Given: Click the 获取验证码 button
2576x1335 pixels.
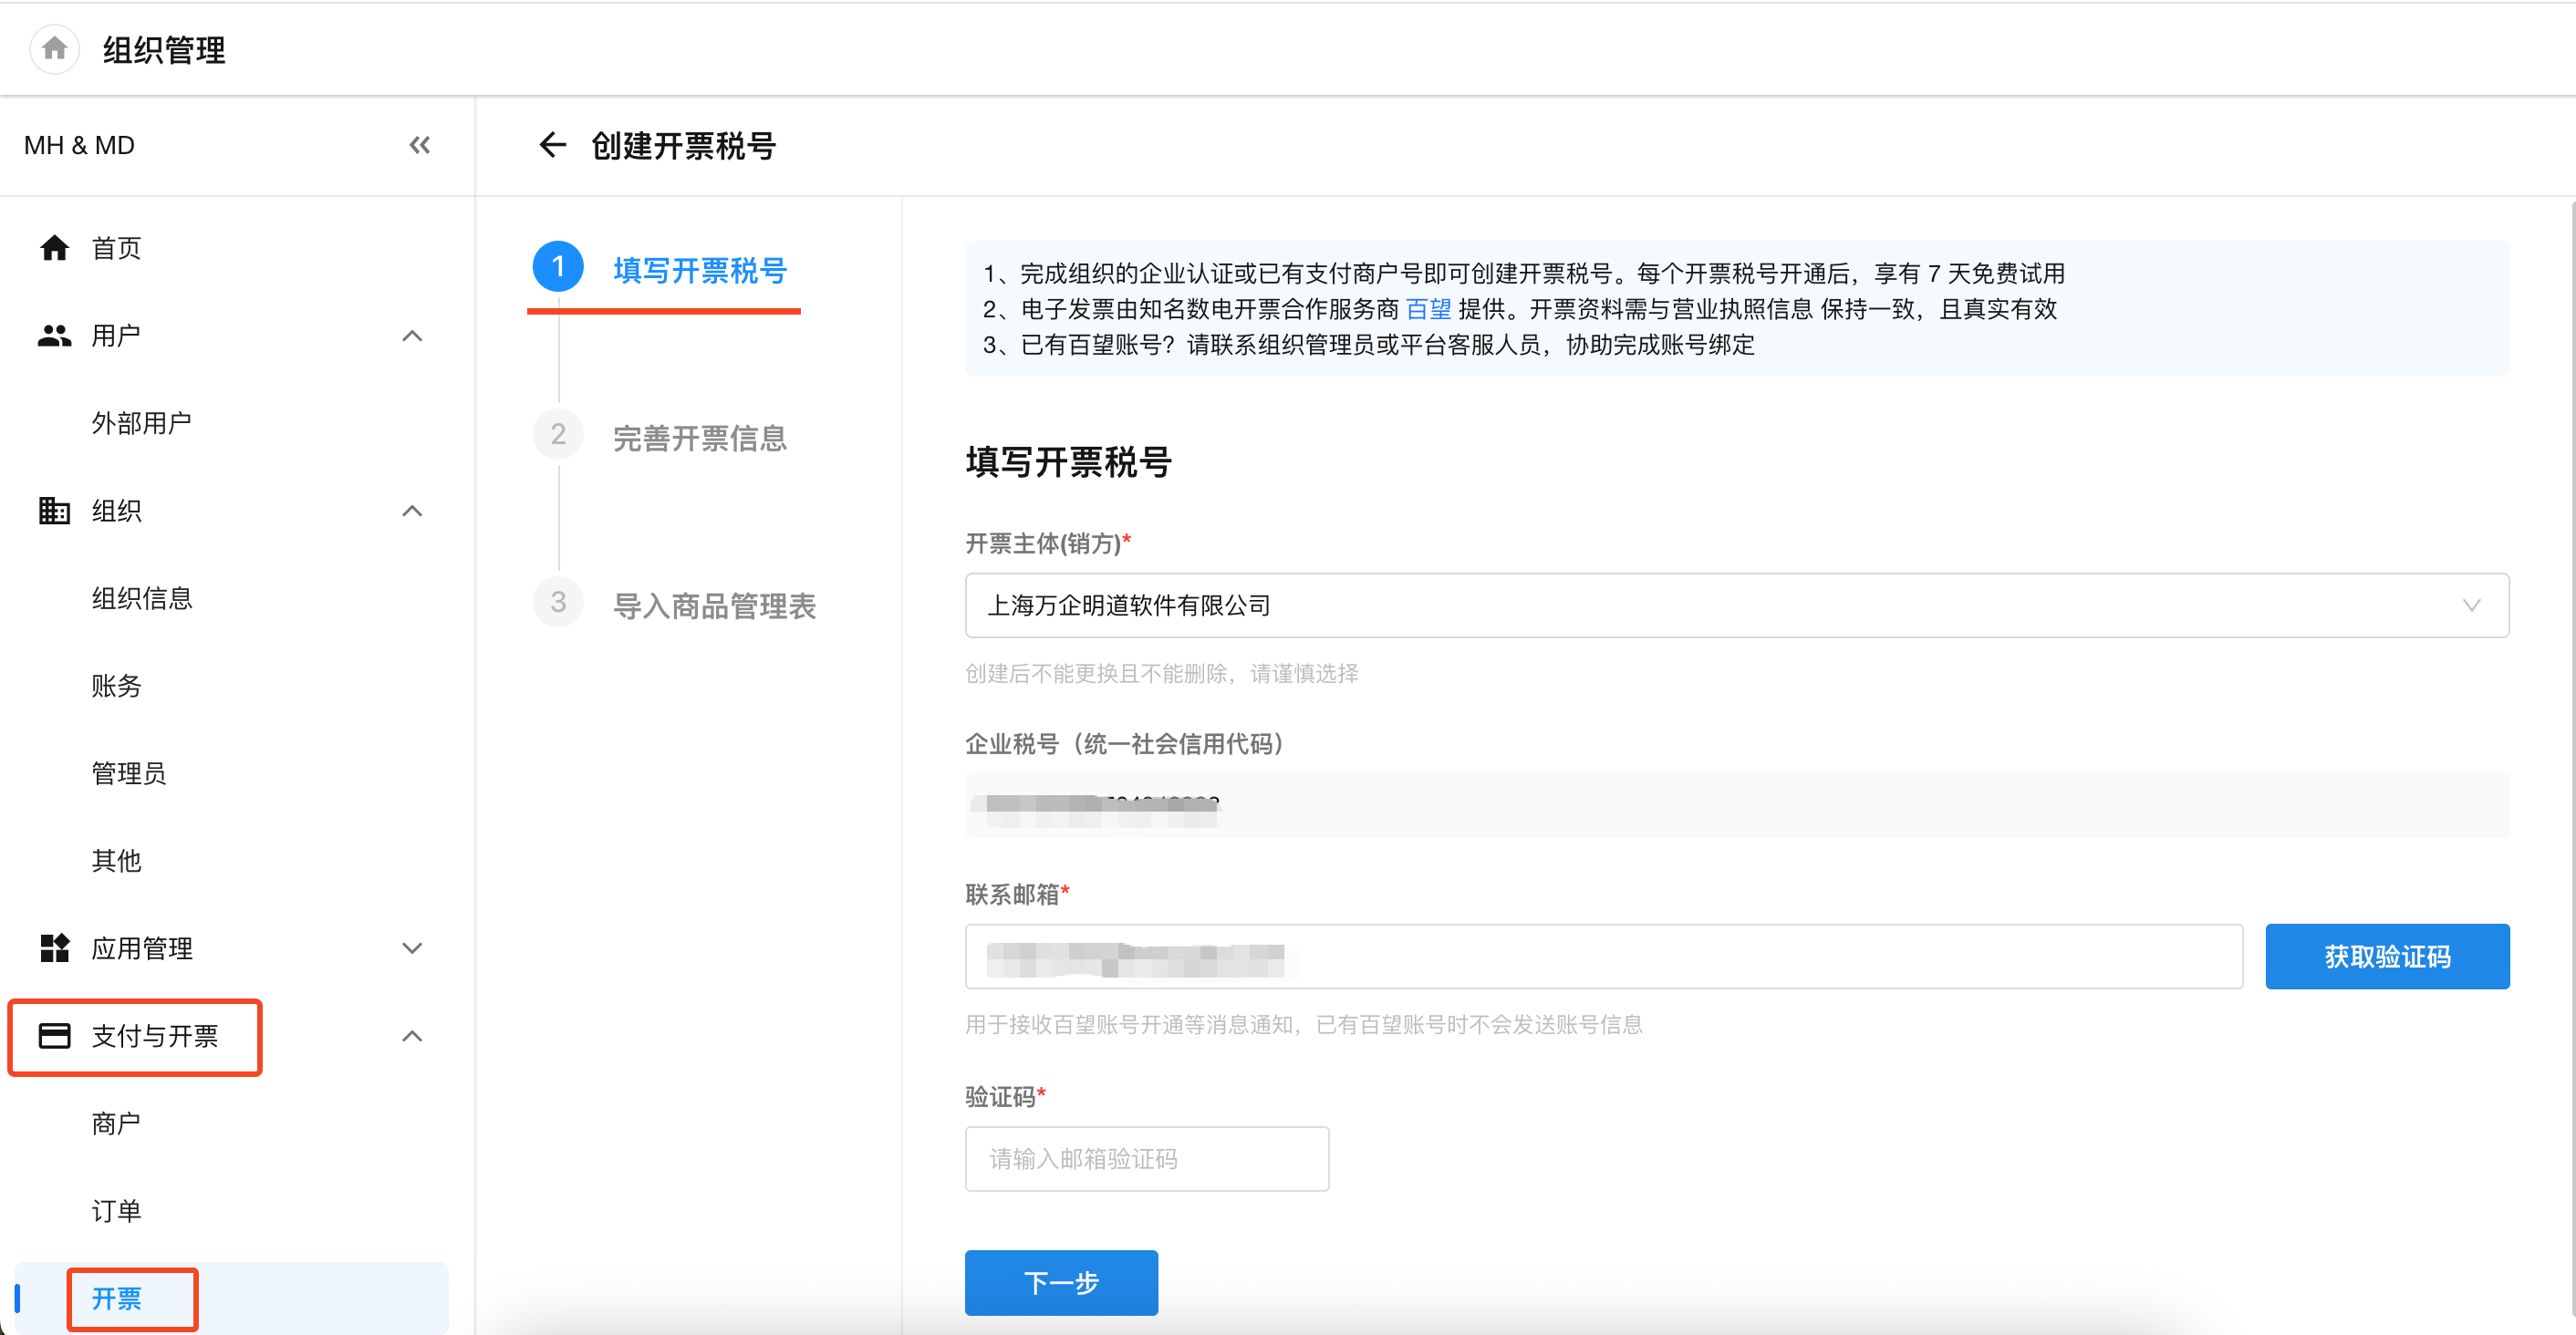Looking at the screenshot, I should [x=2386, y=956].
